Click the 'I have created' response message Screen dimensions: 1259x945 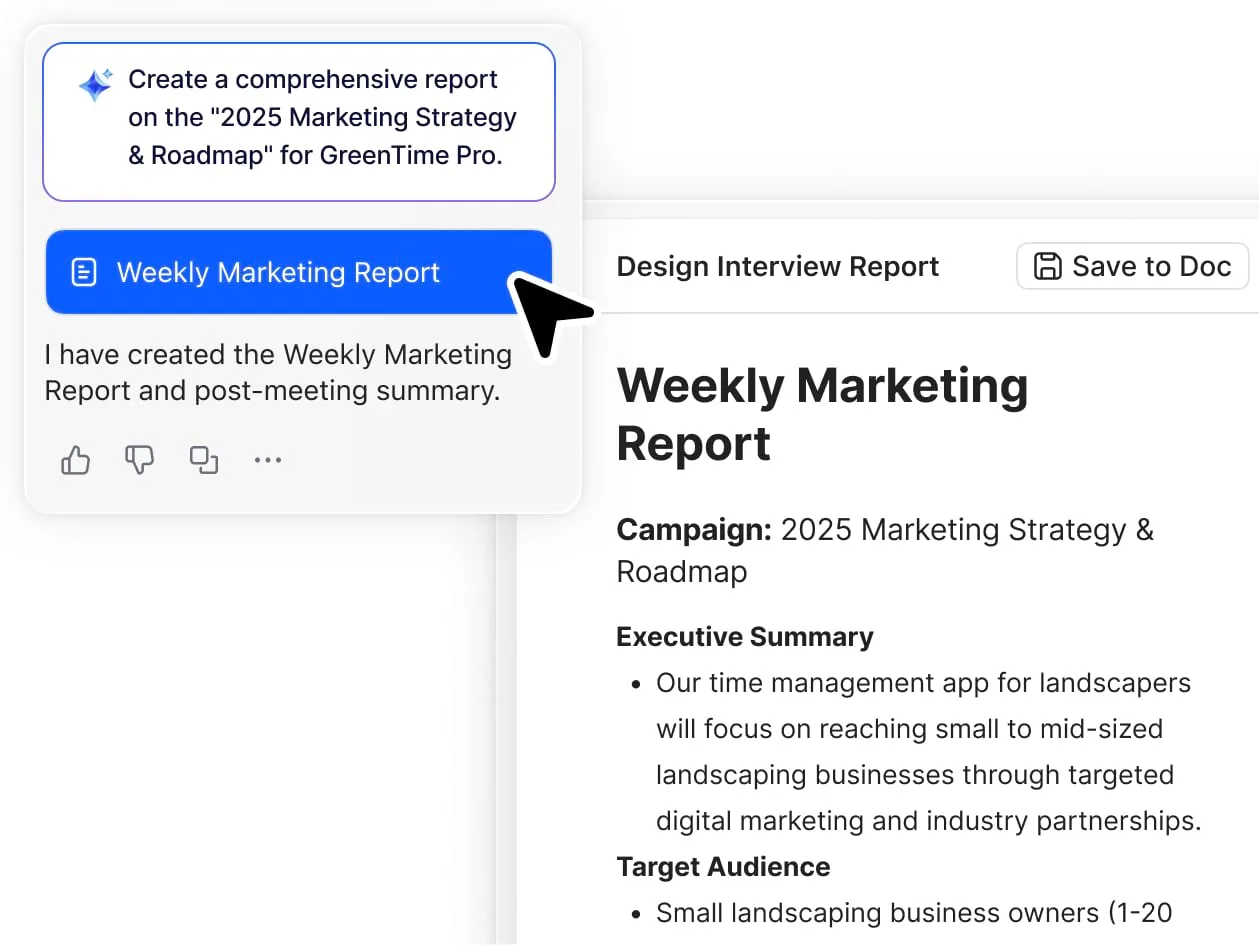pos(278,372)
